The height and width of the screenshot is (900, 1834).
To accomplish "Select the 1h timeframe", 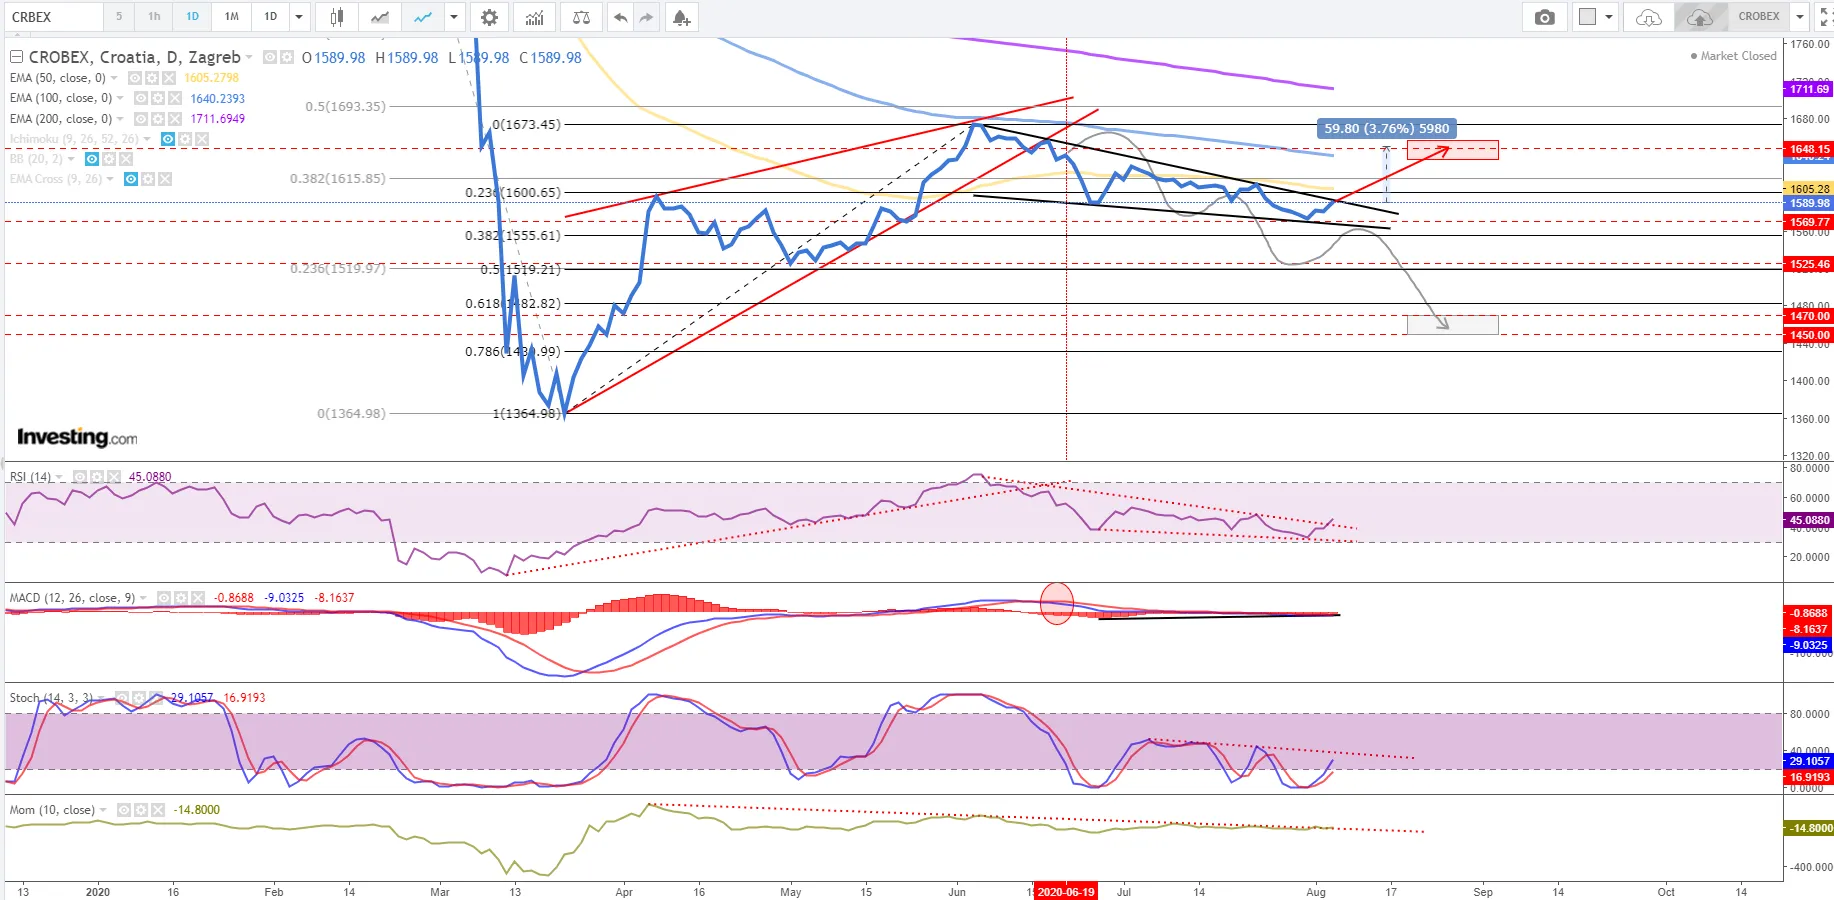I will pos(154,17).
